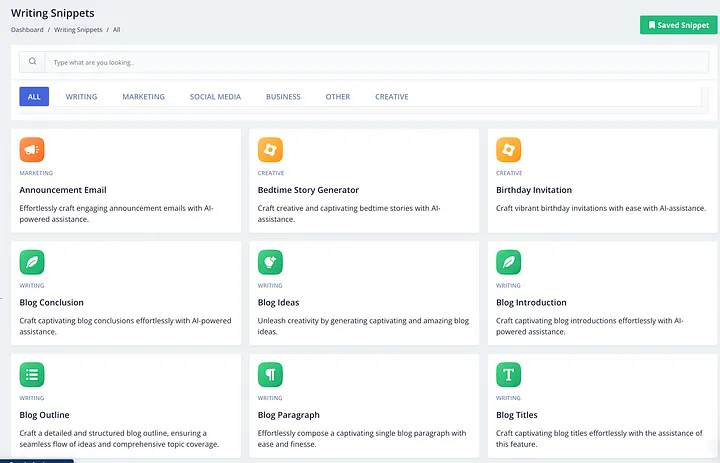Image resolution: width=720 pixels, height=463 pixels.
Task: Click the Blog Conclusion leaf icon
Action: tap(32, 262)
